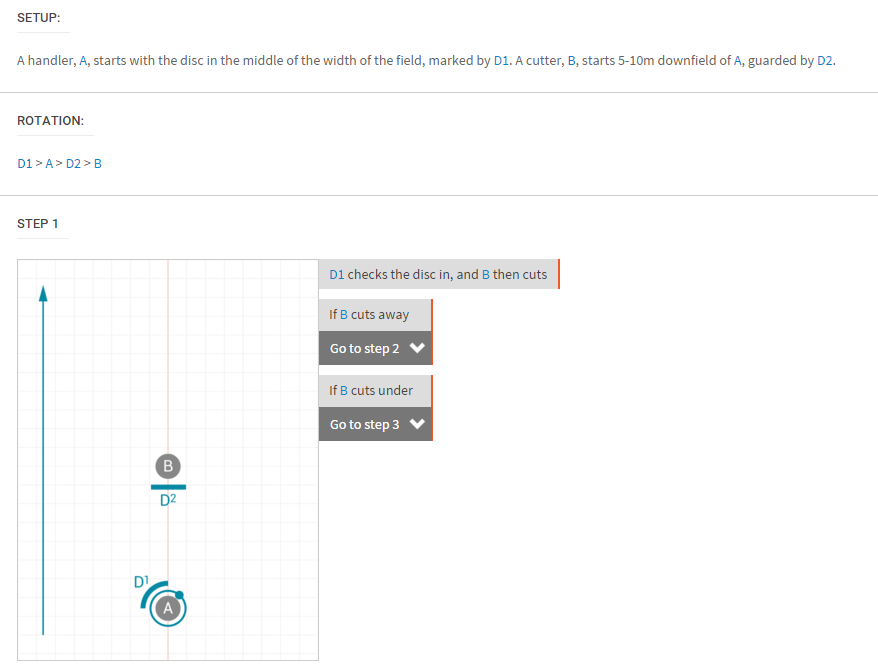The image size is (878, 668).
Task: Click the D2 defender label on the diagram
Action: pyautogui.click(x=168, y=499)
